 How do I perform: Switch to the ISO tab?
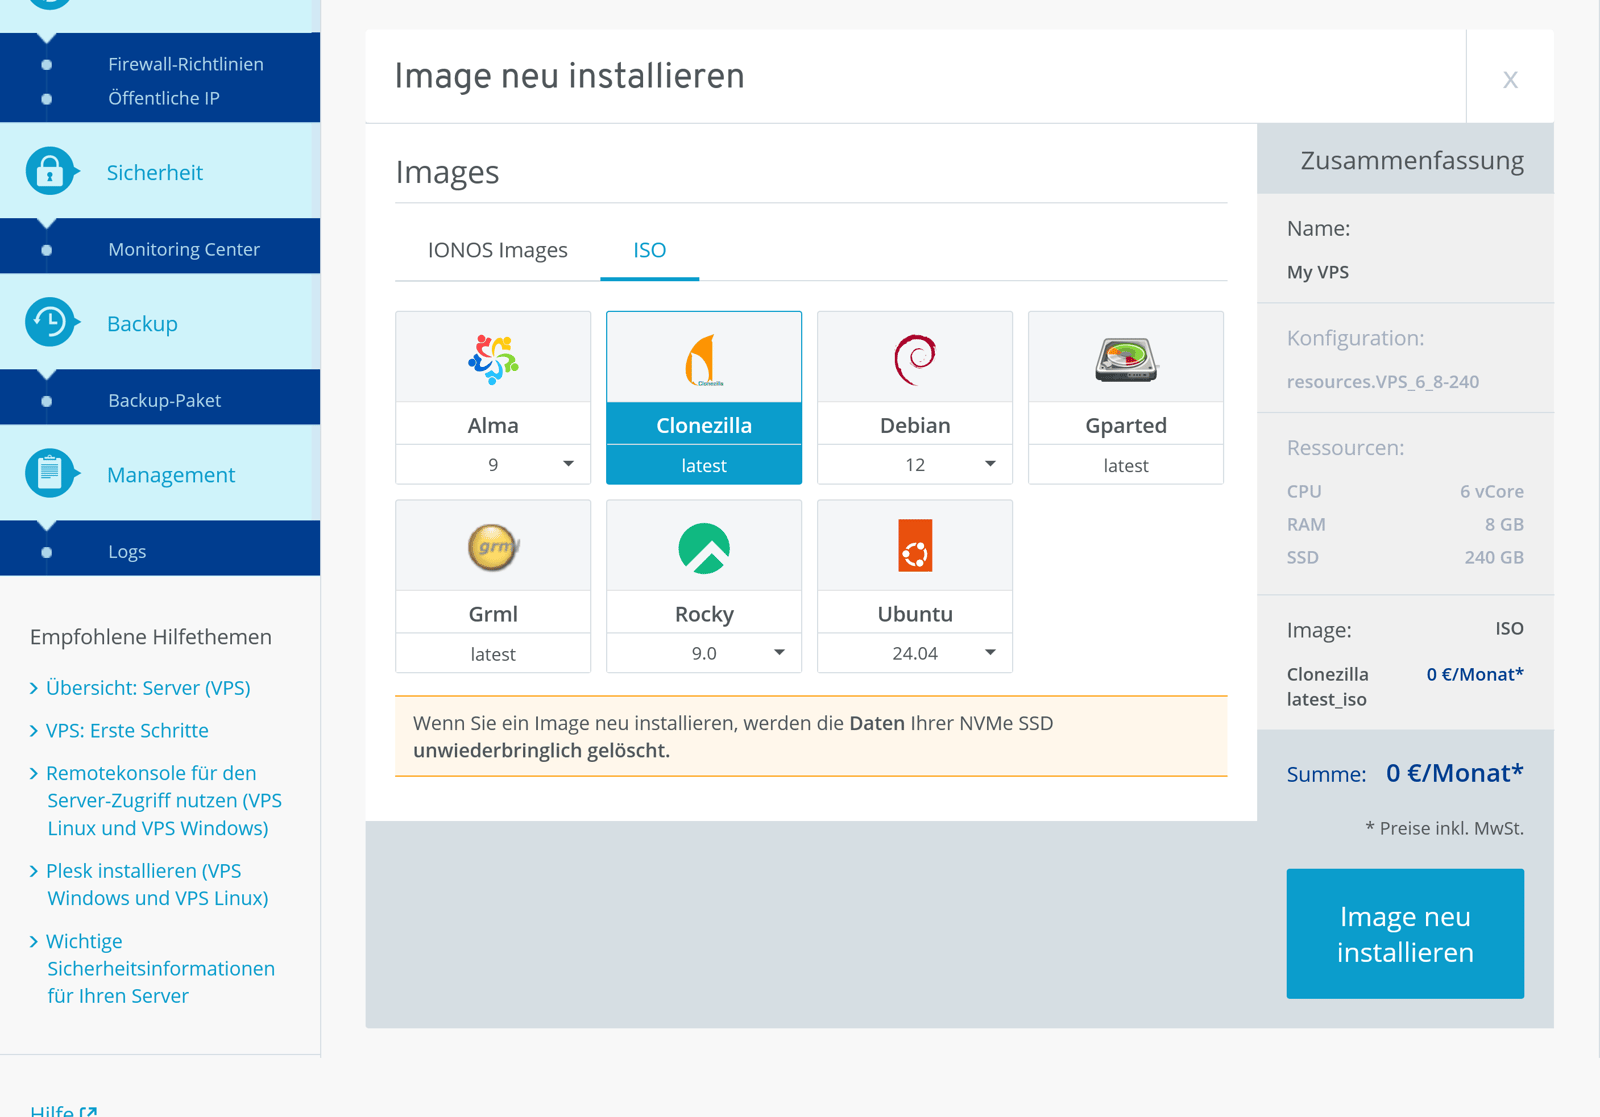pos(649,250)
